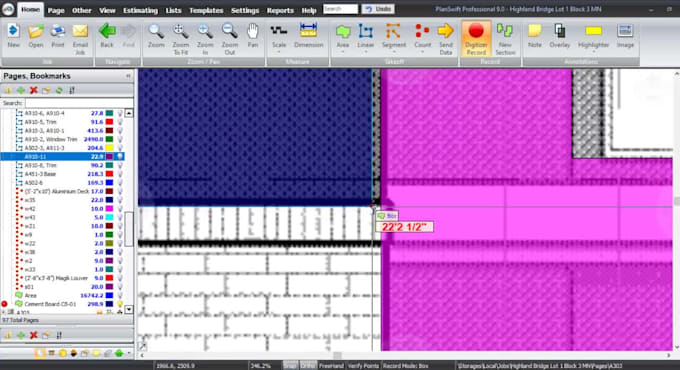This screenshot has width=680, height=370.
Task: Click red X delete in Pages toolbar
Action: [33, 90]
